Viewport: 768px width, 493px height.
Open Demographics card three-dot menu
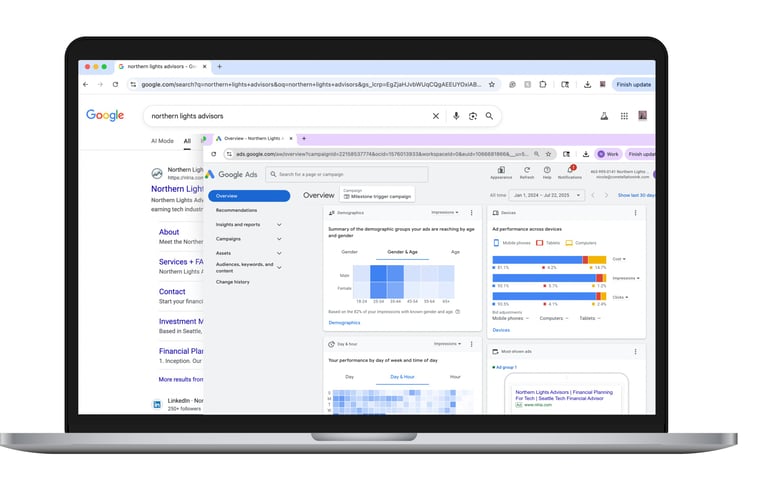pos(472,213)
